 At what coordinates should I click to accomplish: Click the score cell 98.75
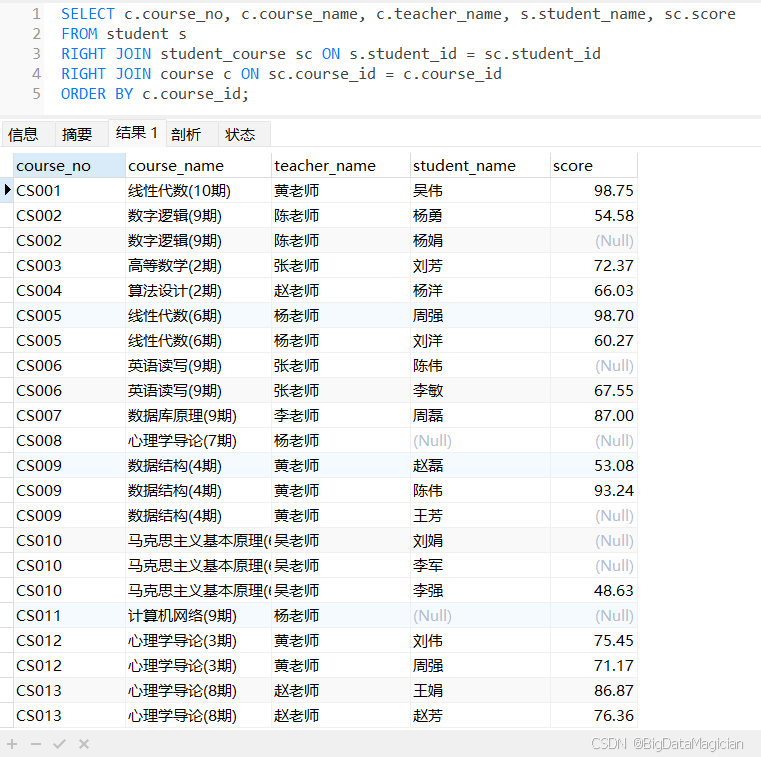[594, 191]
